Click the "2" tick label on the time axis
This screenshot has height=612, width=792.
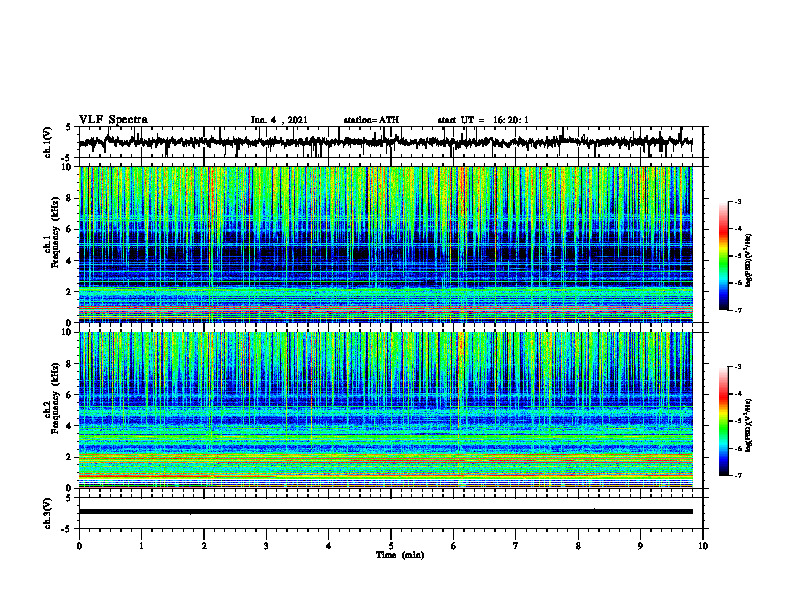pyautogui.click(x=204, y=546)
